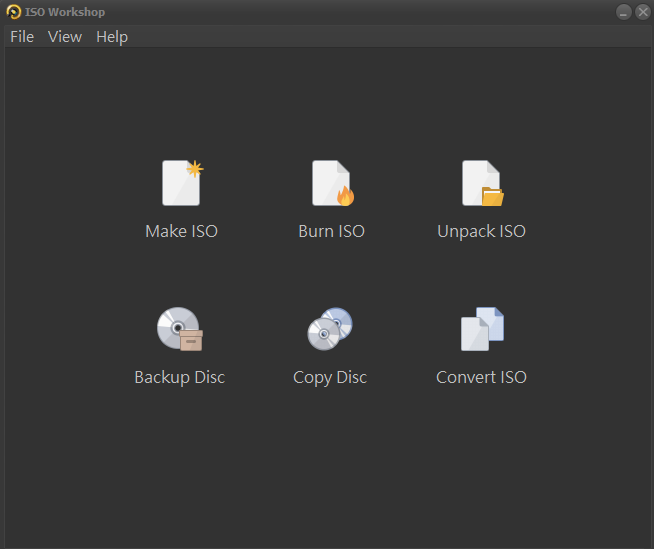The image size is (654, 549).
Task: Click the Burn ISO text label
Action: tap(332, 231)
